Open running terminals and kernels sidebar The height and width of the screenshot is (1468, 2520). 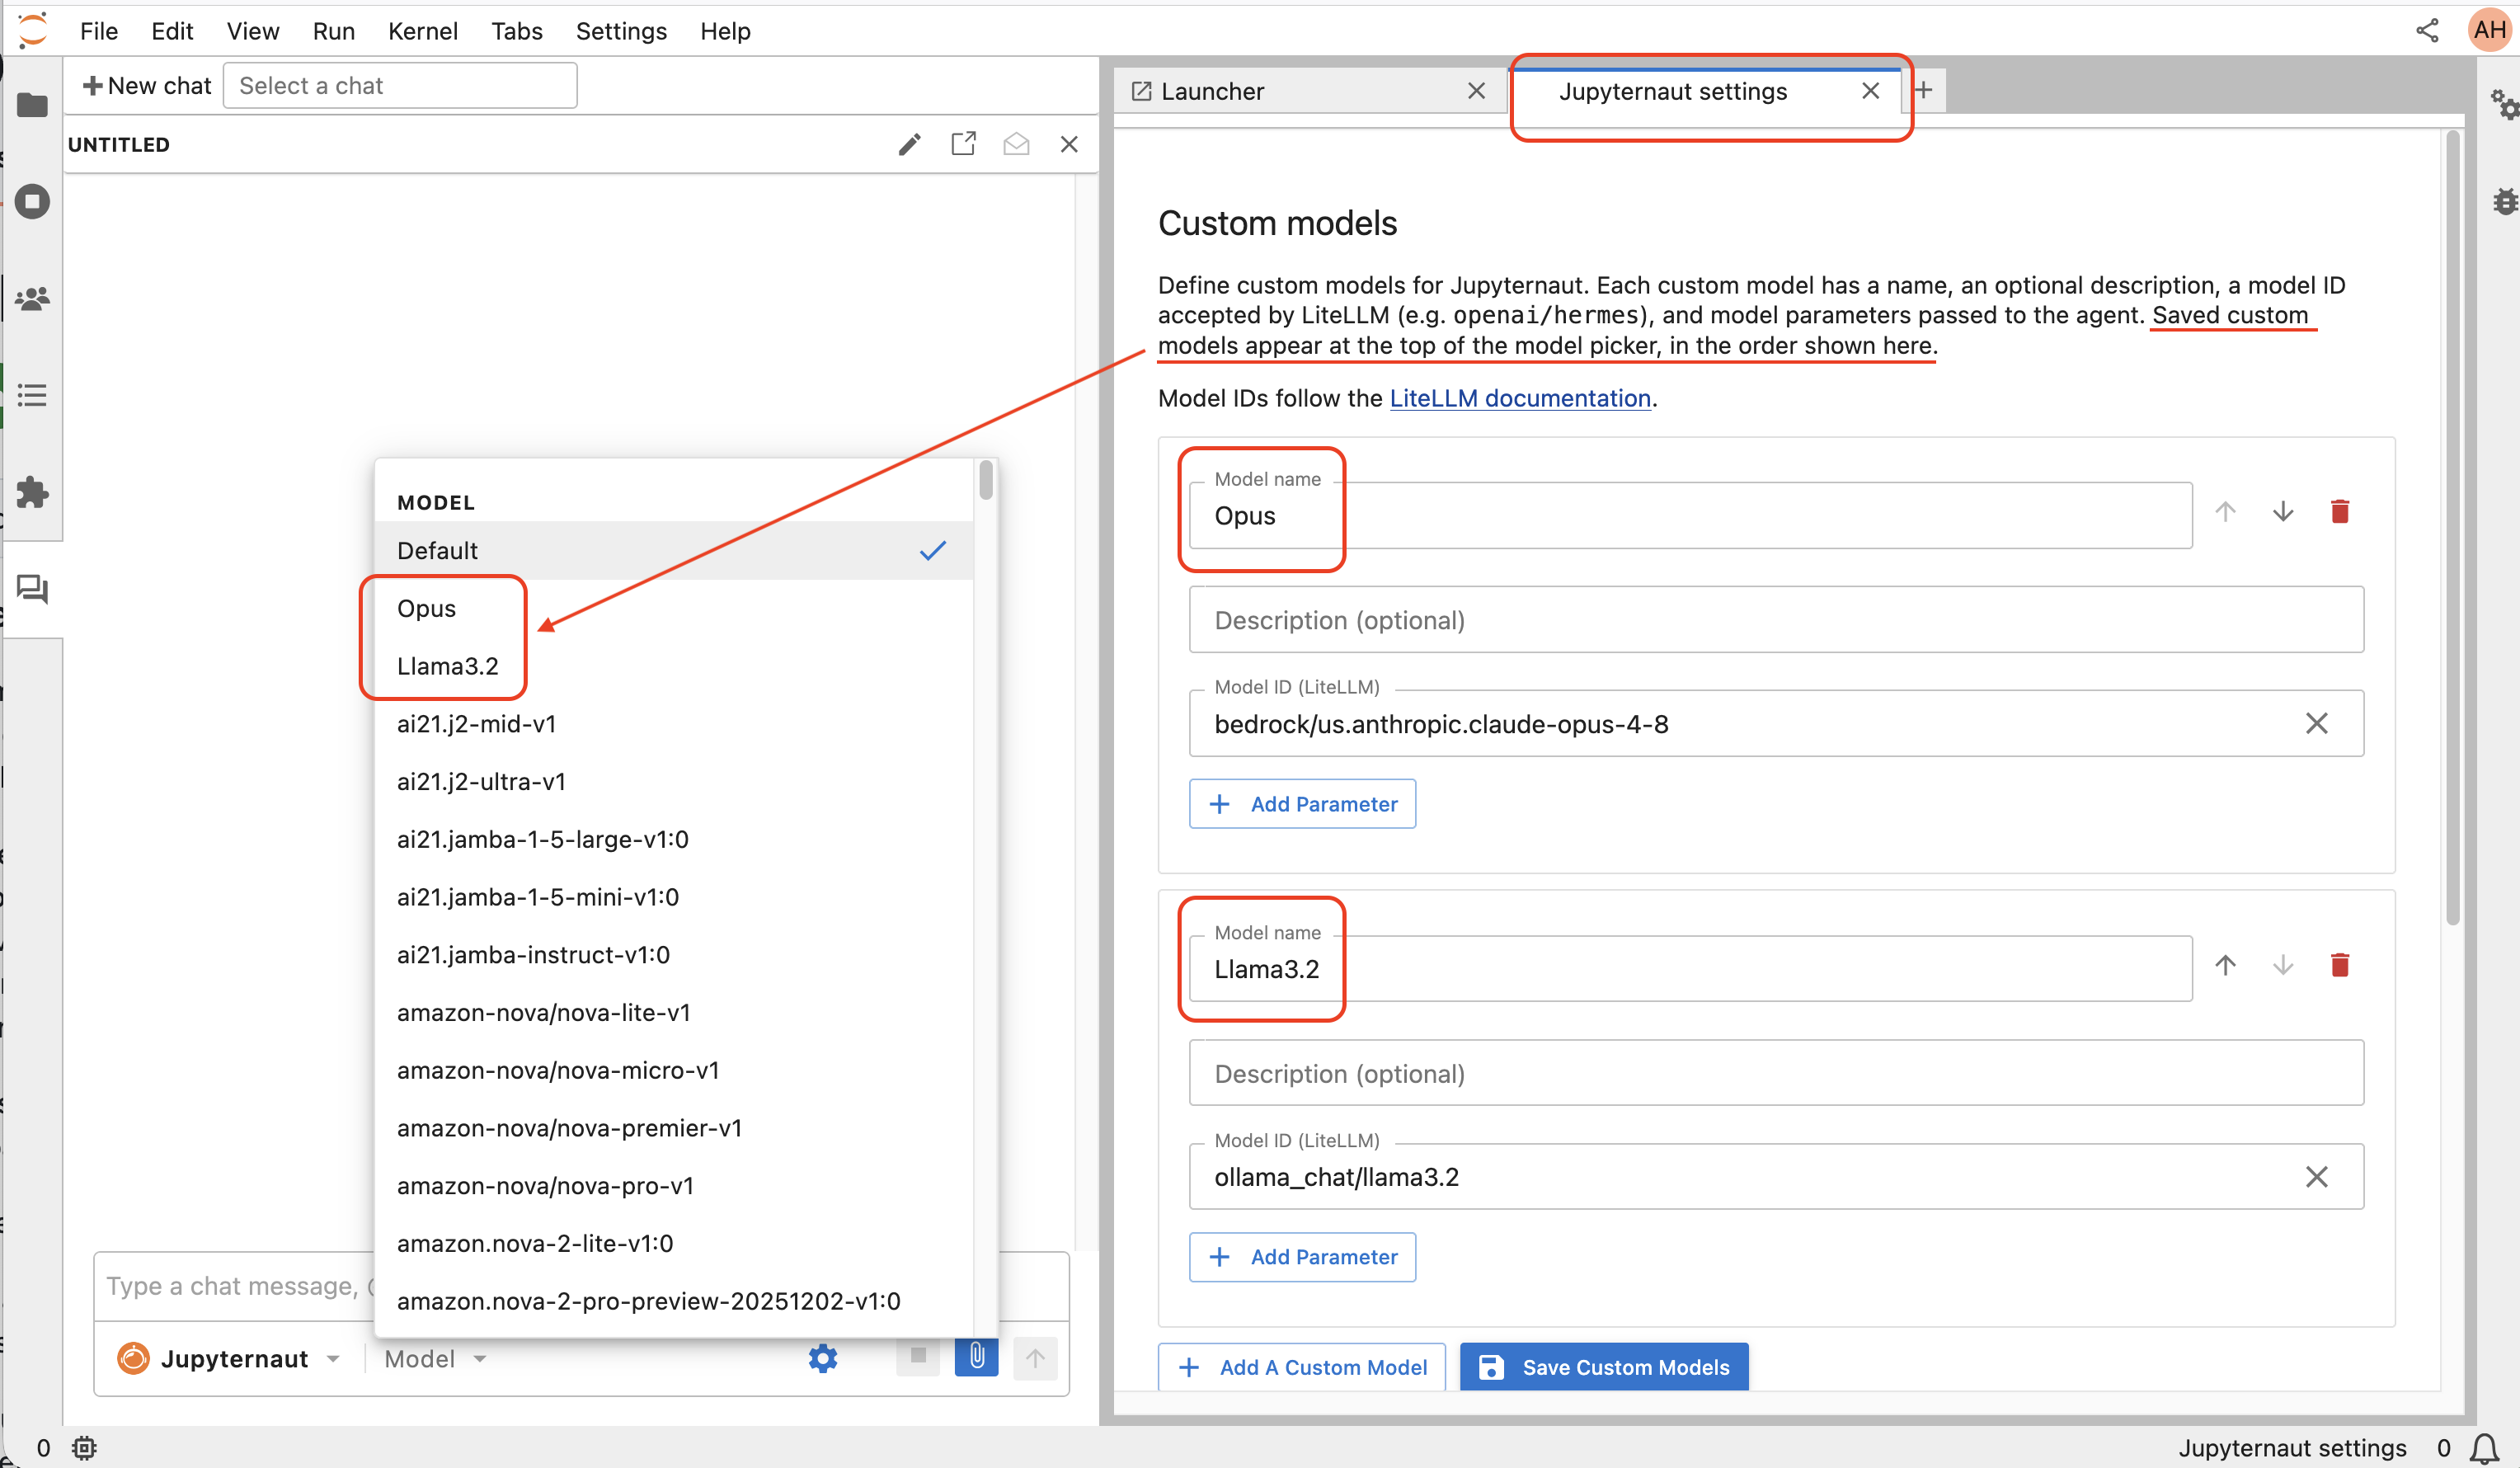[32, 201]
